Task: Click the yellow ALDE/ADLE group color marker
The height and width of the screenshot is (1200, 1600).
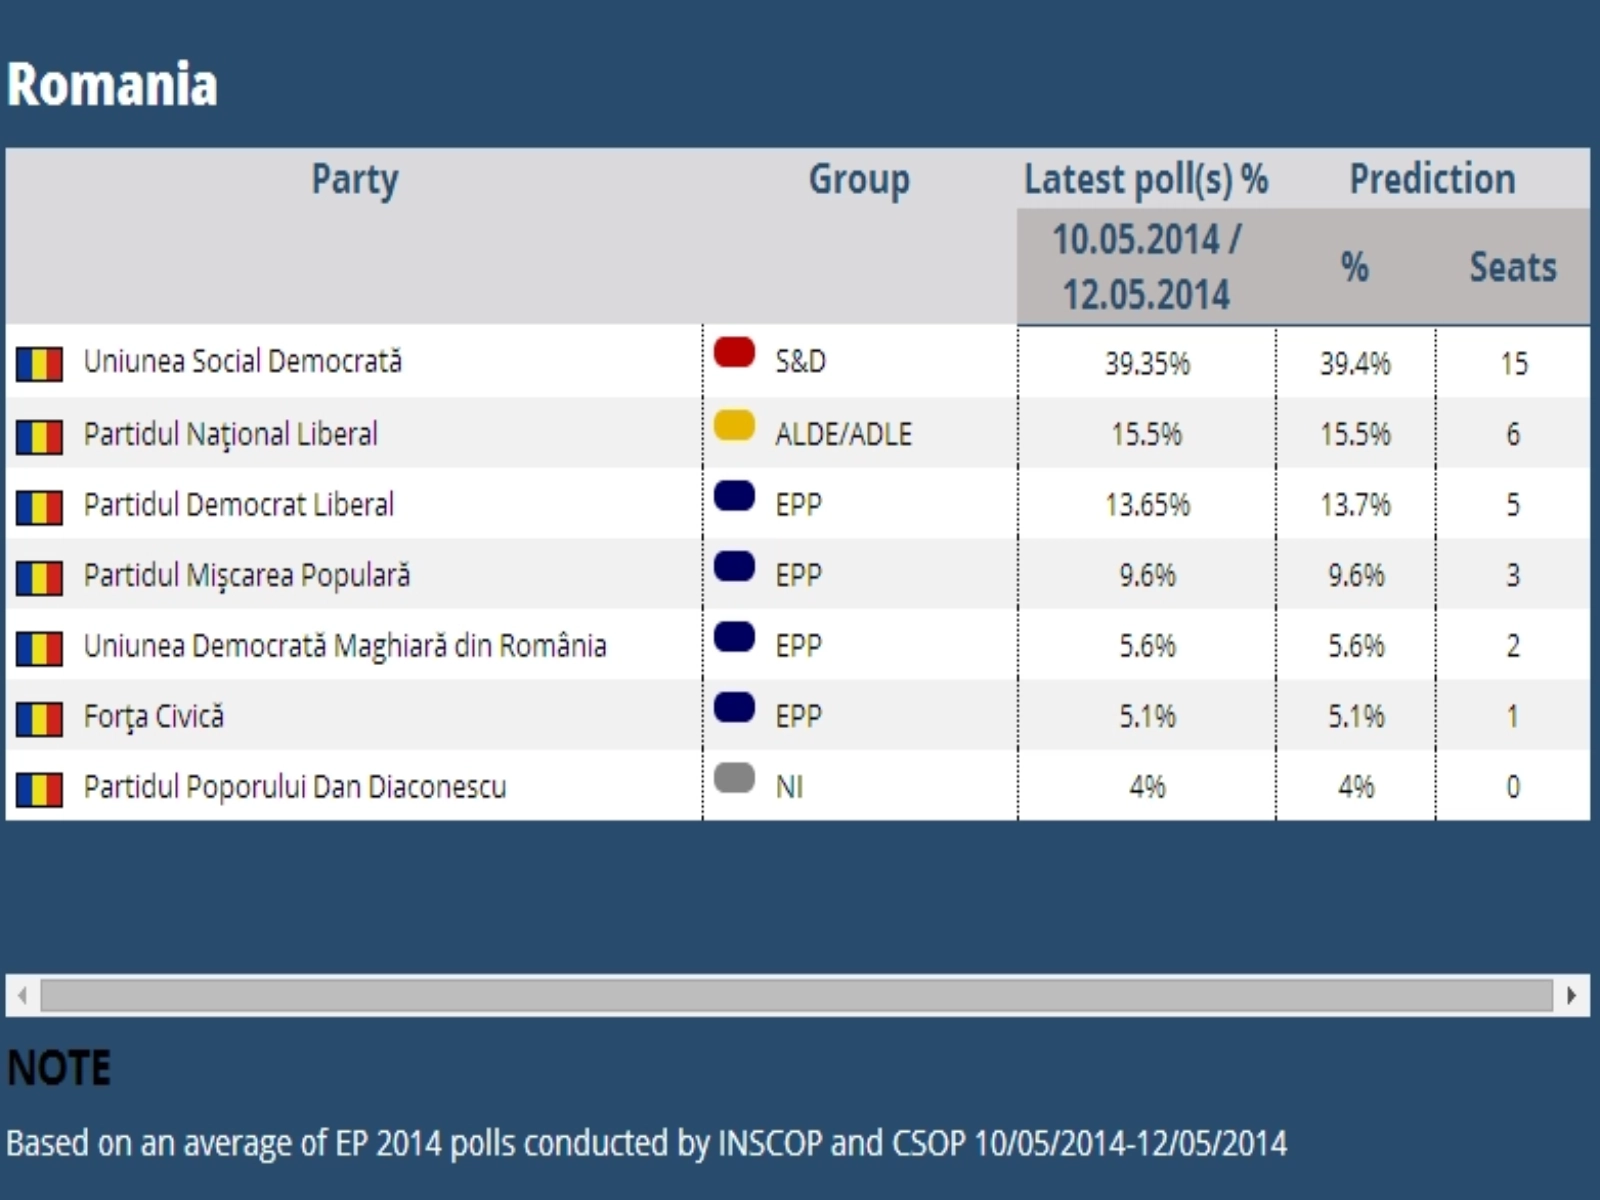Action: pyautogui.click(x=734, y=425)
